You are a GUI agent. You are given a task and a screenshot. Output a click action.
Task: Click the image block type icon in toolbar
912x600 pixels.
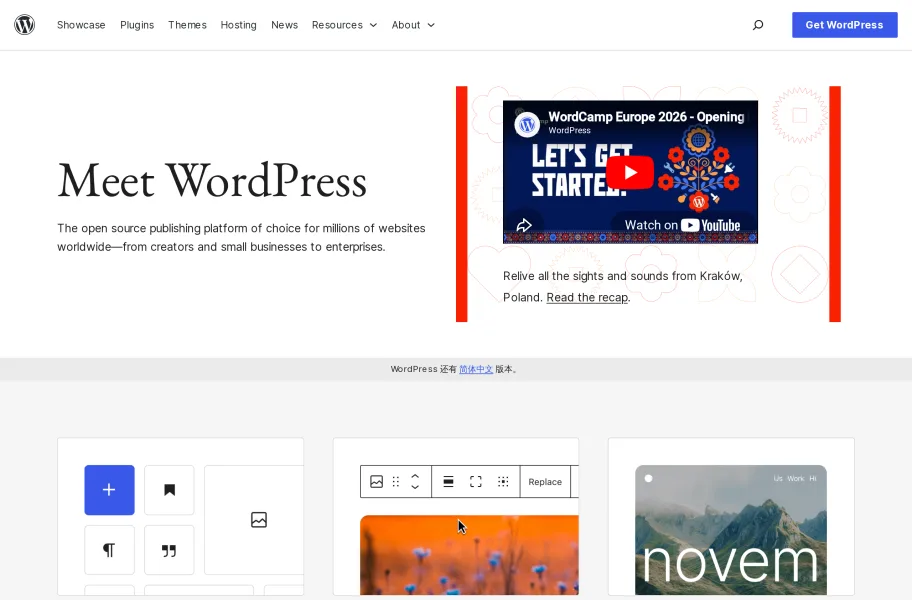tap(376, 481)
